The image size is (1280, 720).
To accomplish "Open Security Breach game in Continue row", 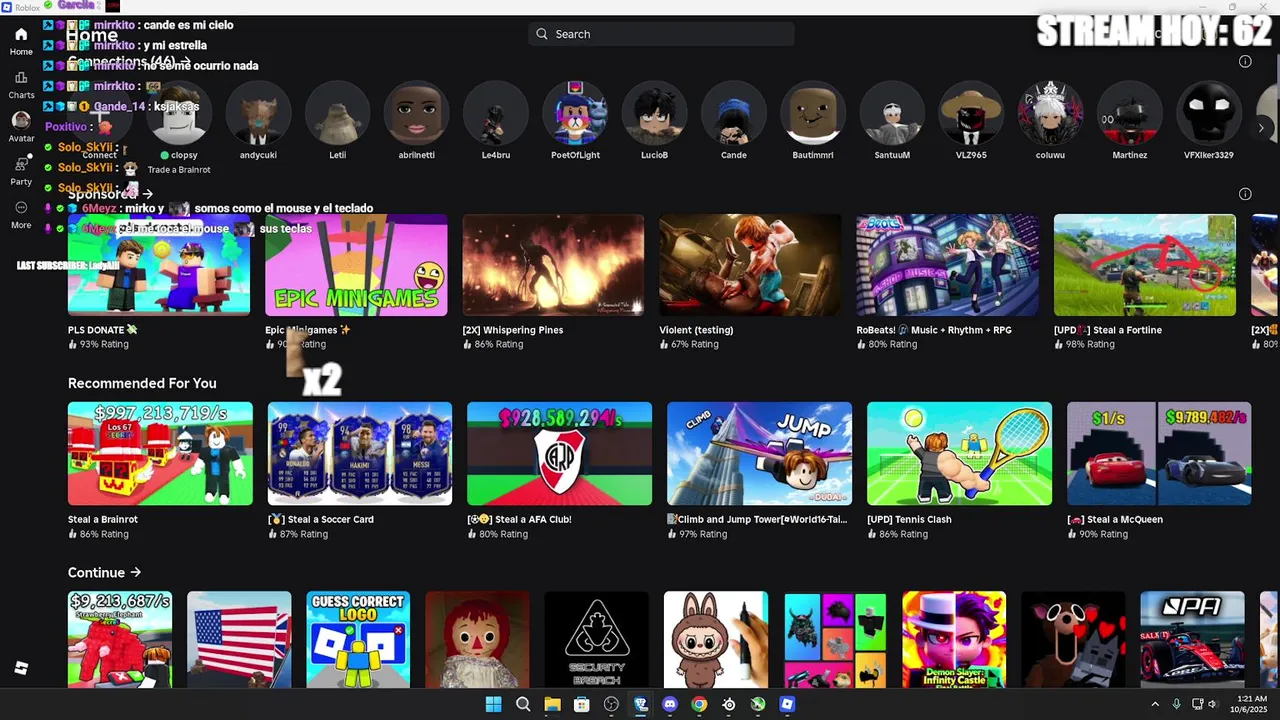I will [x=596, y=640].
